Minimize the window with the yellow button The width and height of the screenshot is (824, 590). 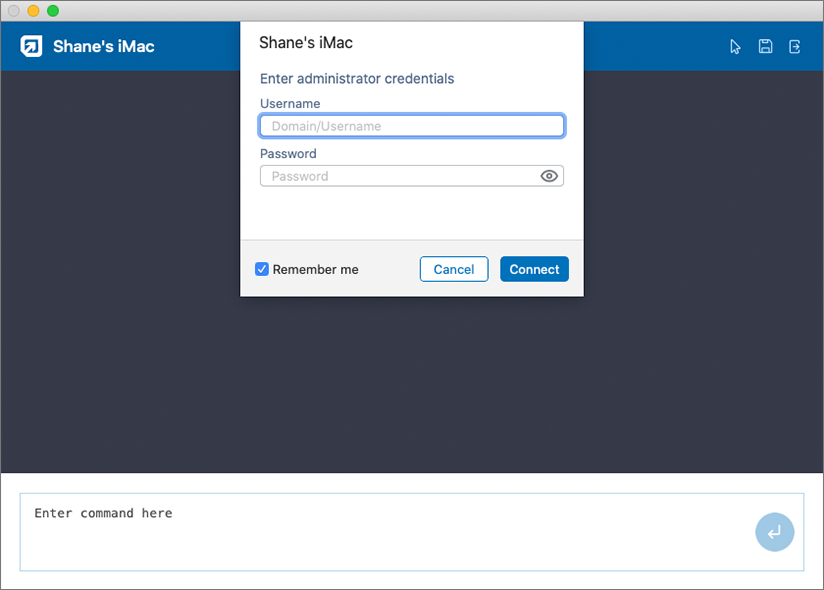33,10
